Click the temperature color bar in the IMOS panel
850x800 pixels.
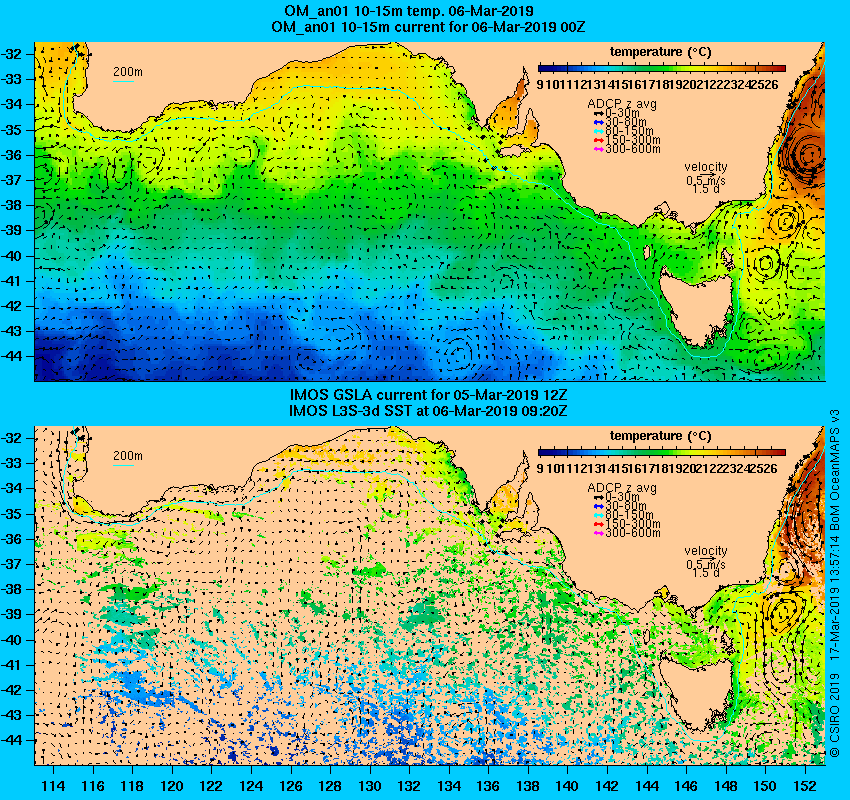coord(662,453)
